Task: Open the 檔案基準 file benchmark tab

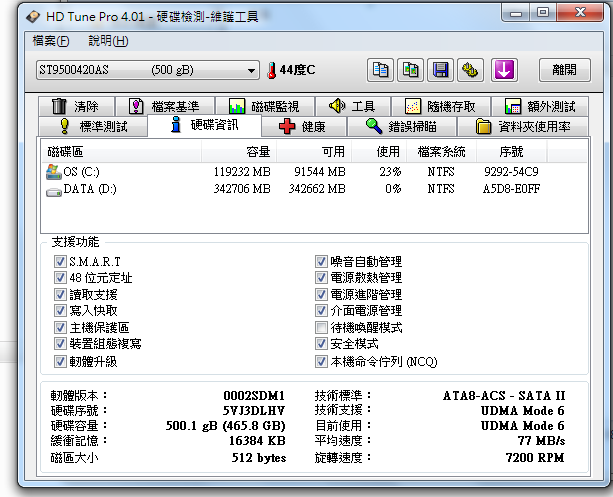Action: [165, 106]
